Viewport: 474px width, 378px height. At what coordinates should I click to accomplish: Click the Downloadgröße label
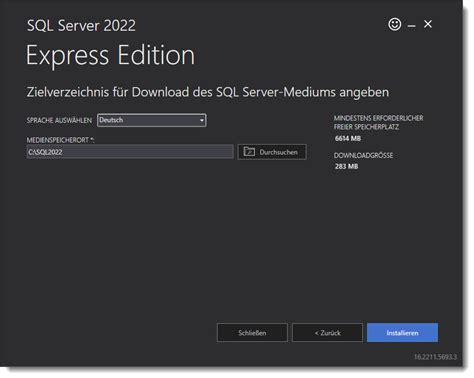click(363, 155)
